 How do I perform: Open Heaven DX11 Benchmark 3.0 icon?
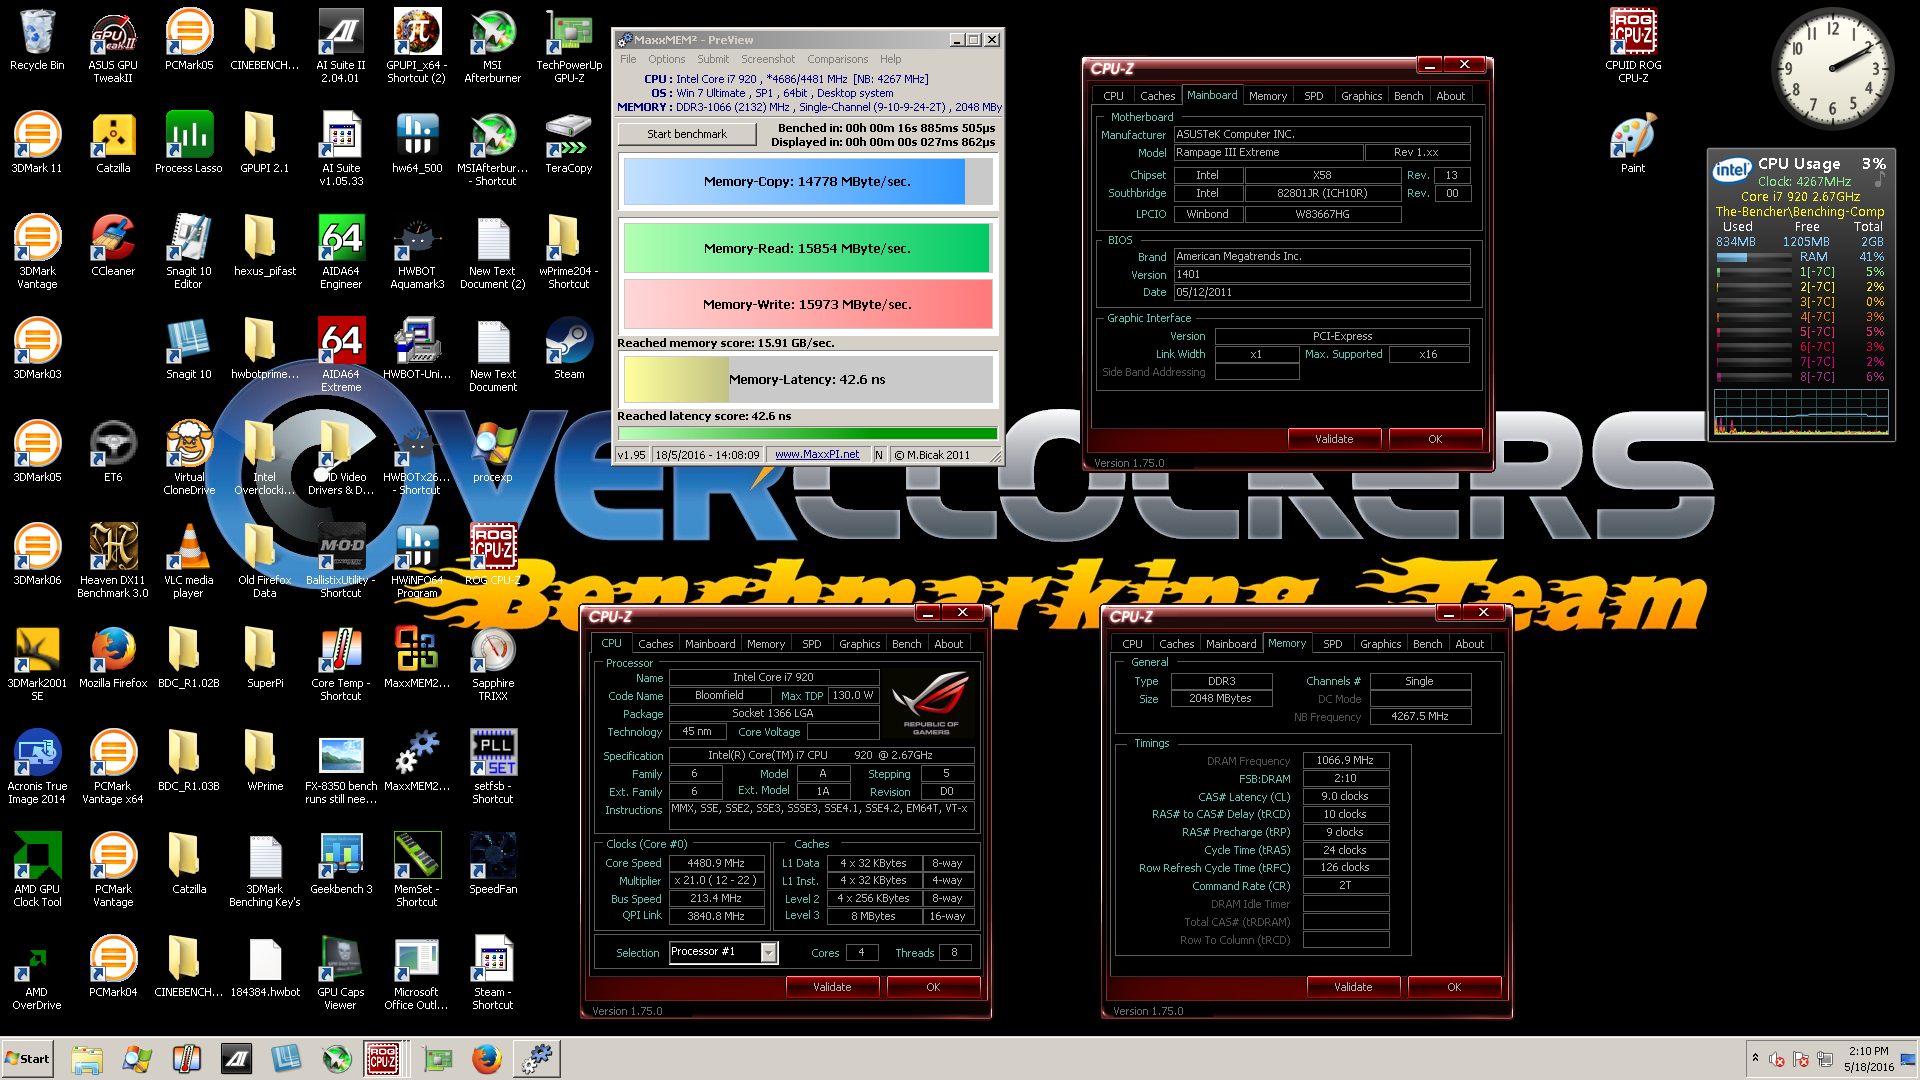click(x=113, y=561)
